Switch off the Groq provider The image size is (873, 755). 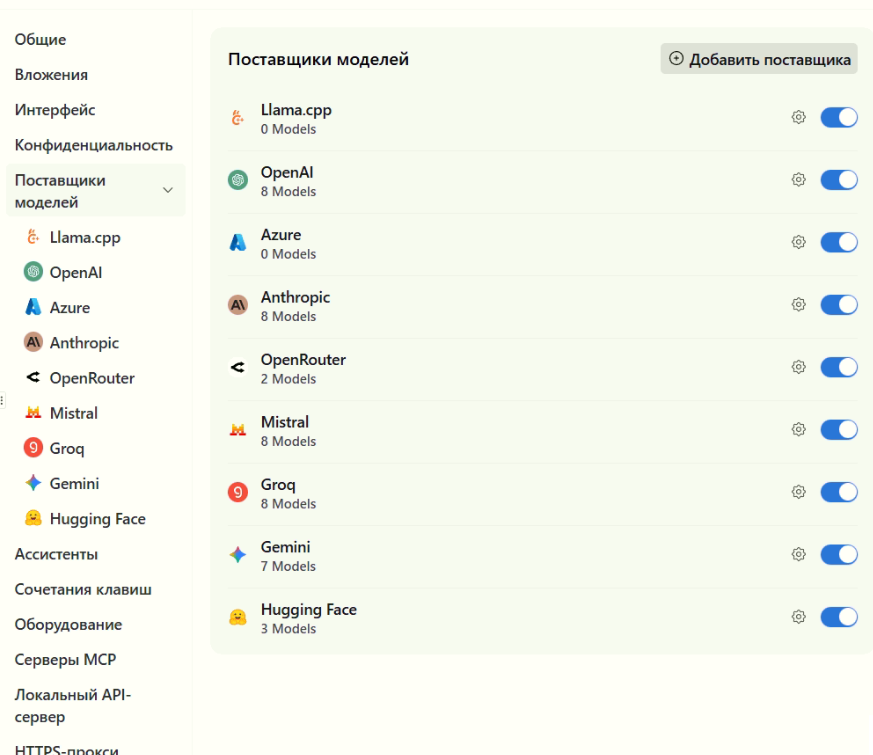(x=838, y=491)
